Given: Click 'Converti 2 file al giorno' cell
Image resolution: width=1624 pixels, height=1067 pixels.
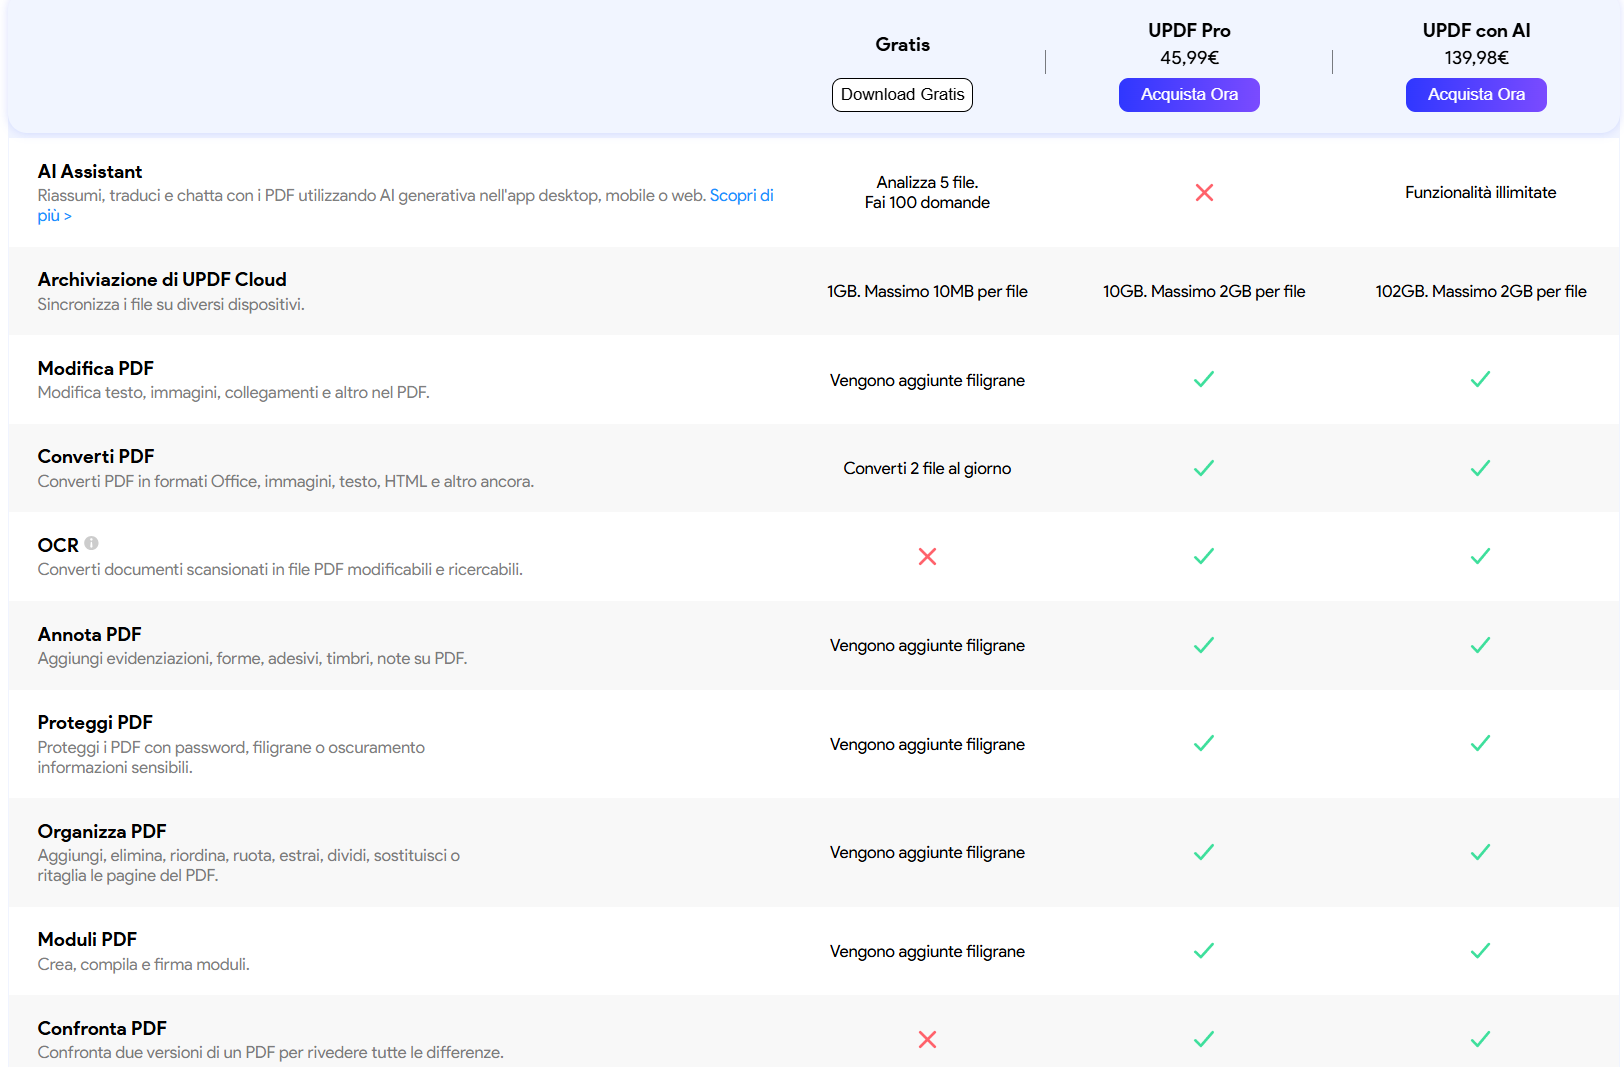Looking at the screenshot, I should coord(927,468).
